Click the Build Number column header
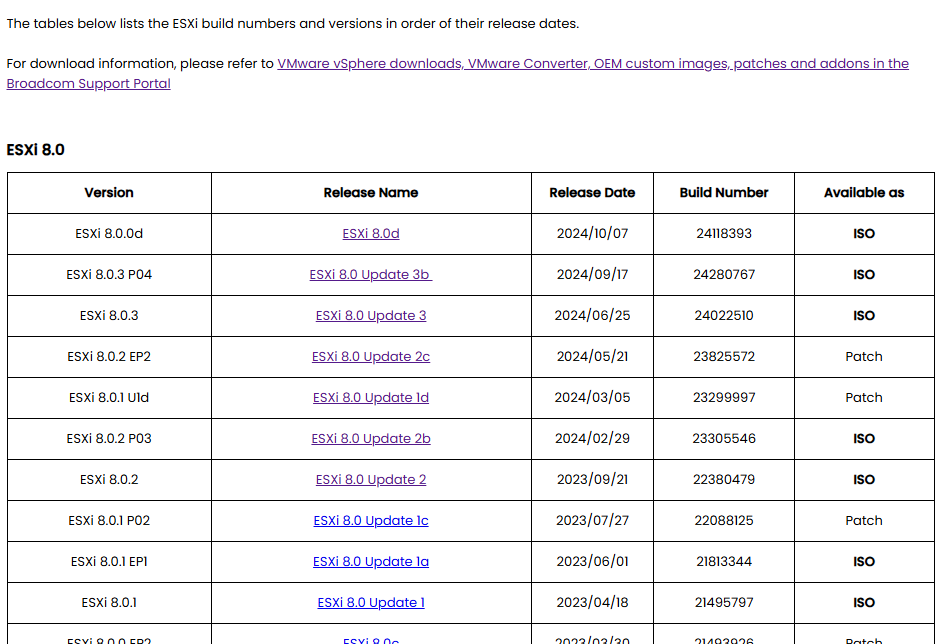Viewport: 943px width, 644px height. click(723, 193)
